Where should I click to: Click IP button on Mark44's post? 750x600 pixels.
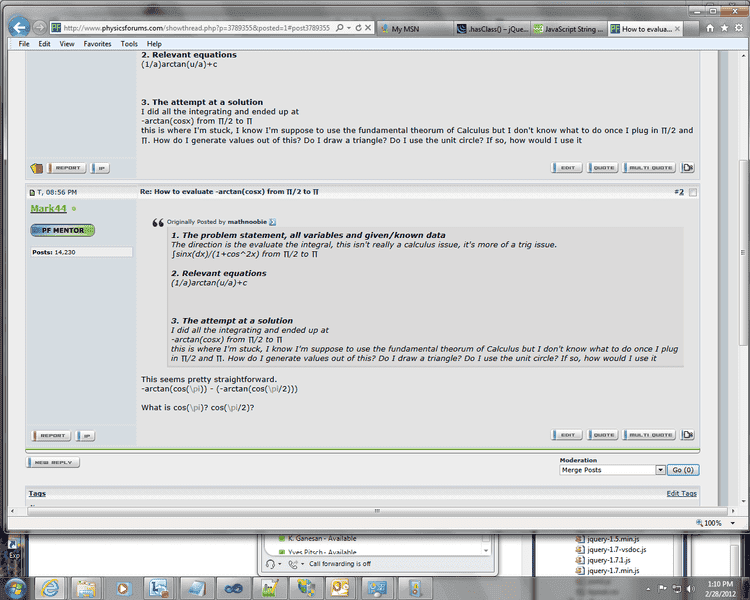point(85,435)
